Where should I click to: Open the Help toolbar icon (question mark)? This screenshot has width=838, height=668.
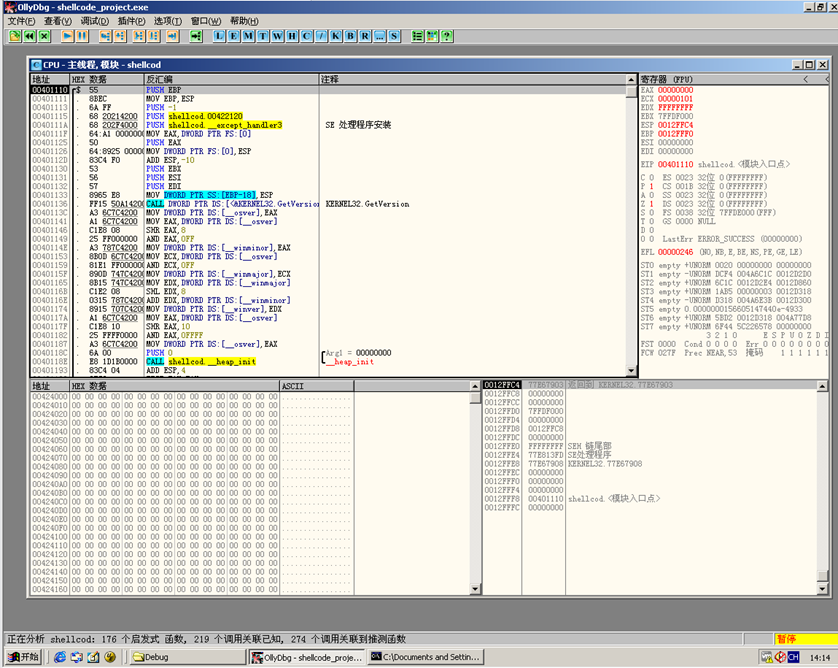[x=446, y=36]
